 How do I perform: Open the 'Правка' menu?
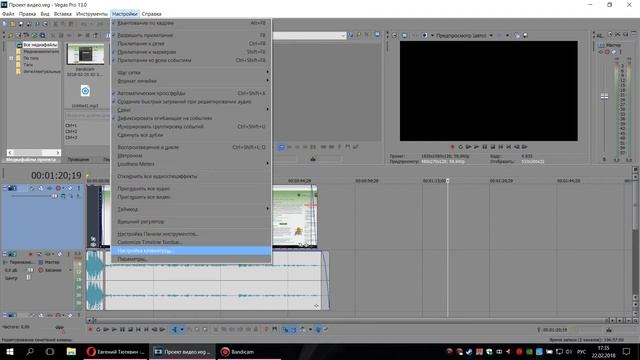[x=27, y=14]
